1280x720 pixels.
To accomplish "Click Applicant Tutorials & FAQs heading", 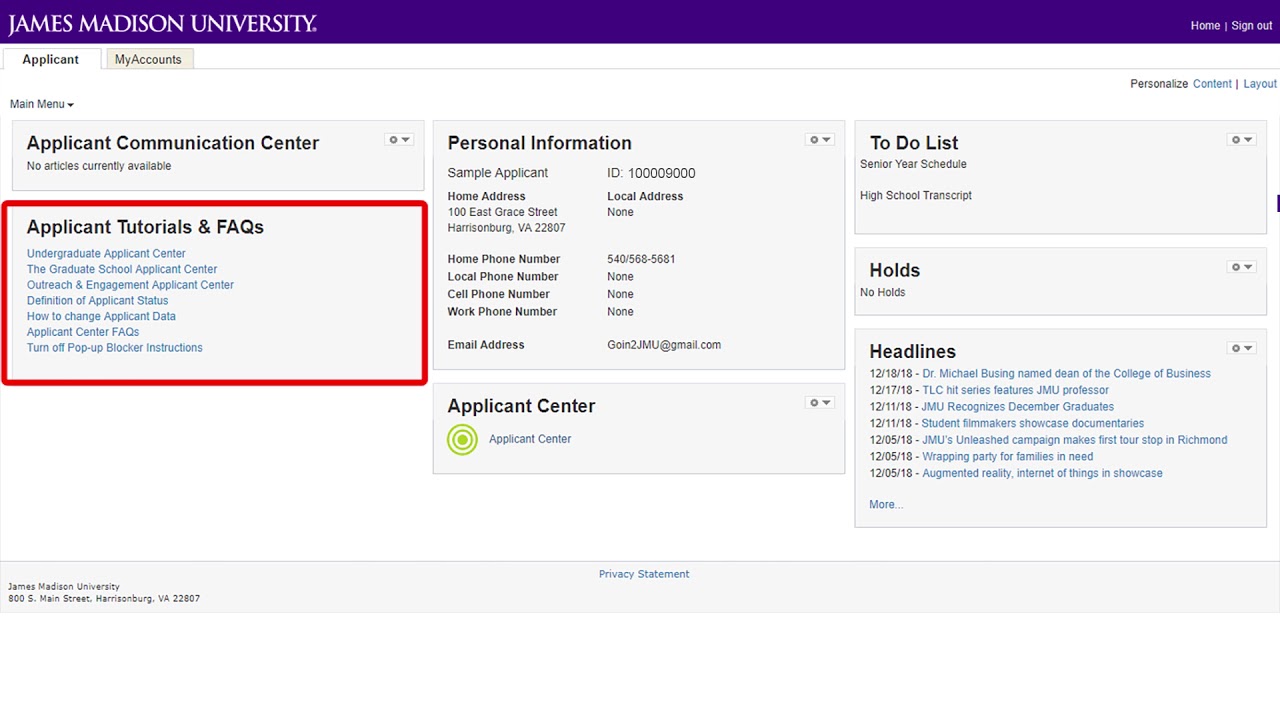I will [145, 227].
